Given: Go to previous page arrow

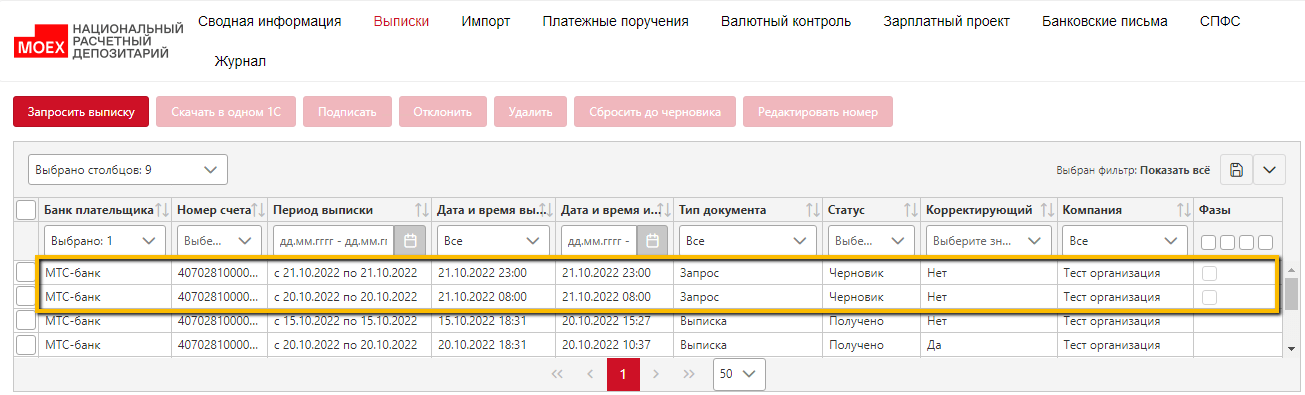Looking at the screenshot, I should tap(590, 374).
